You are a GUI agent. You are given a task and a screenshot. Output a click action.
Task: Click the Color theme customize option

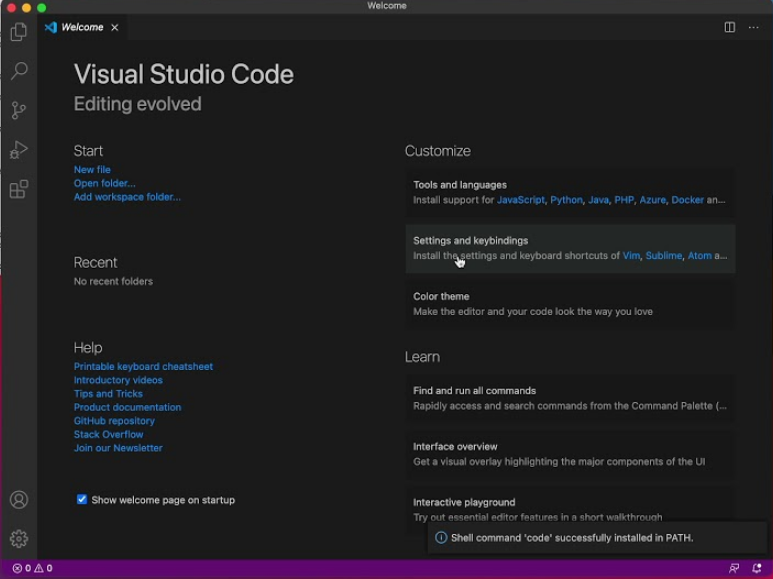coord(441,297)
